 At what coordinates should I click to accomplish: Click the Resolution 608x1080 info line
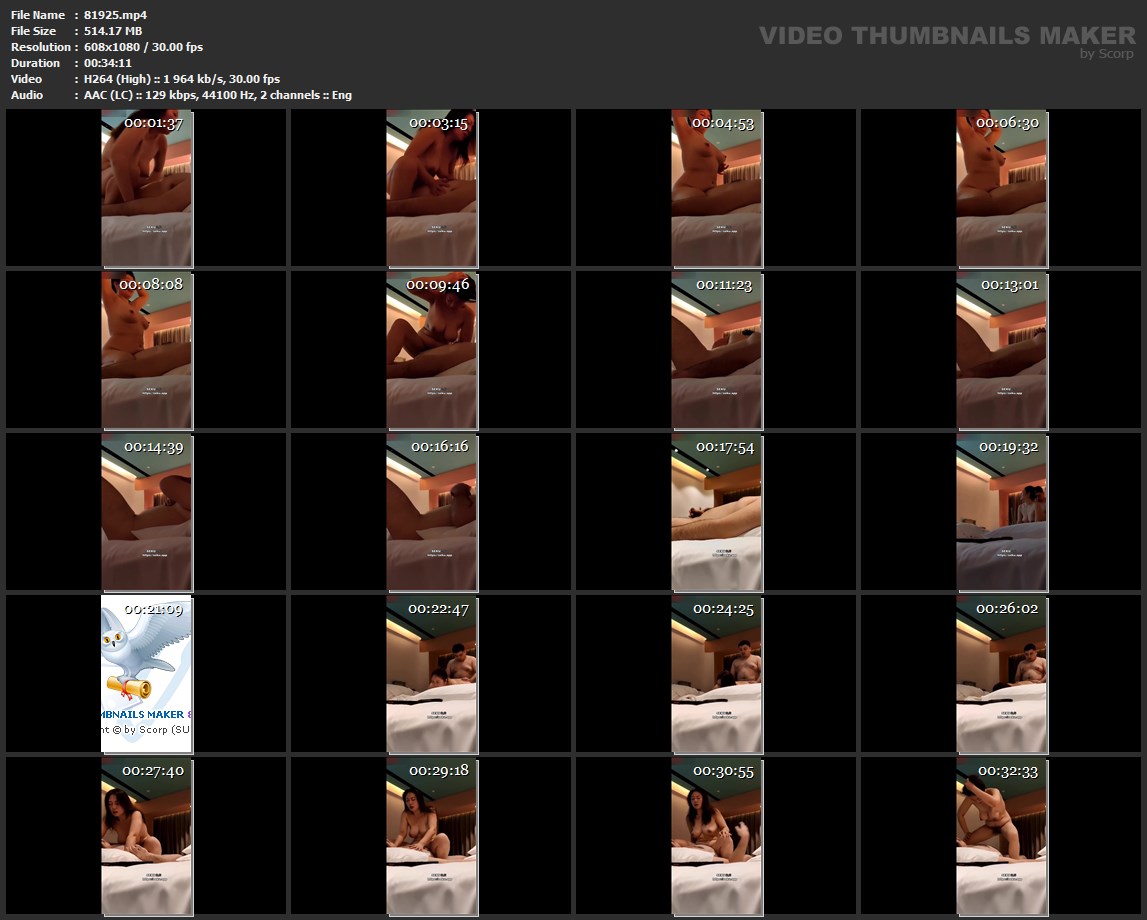click(143, 47)
